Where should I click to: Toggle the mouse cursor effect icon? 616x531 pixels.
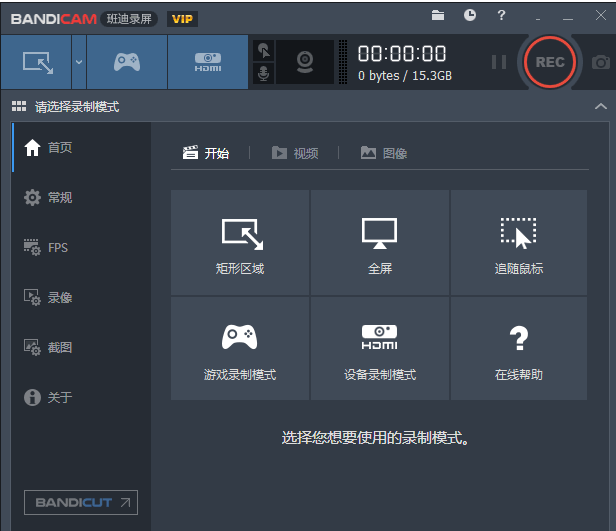(264, 51)
